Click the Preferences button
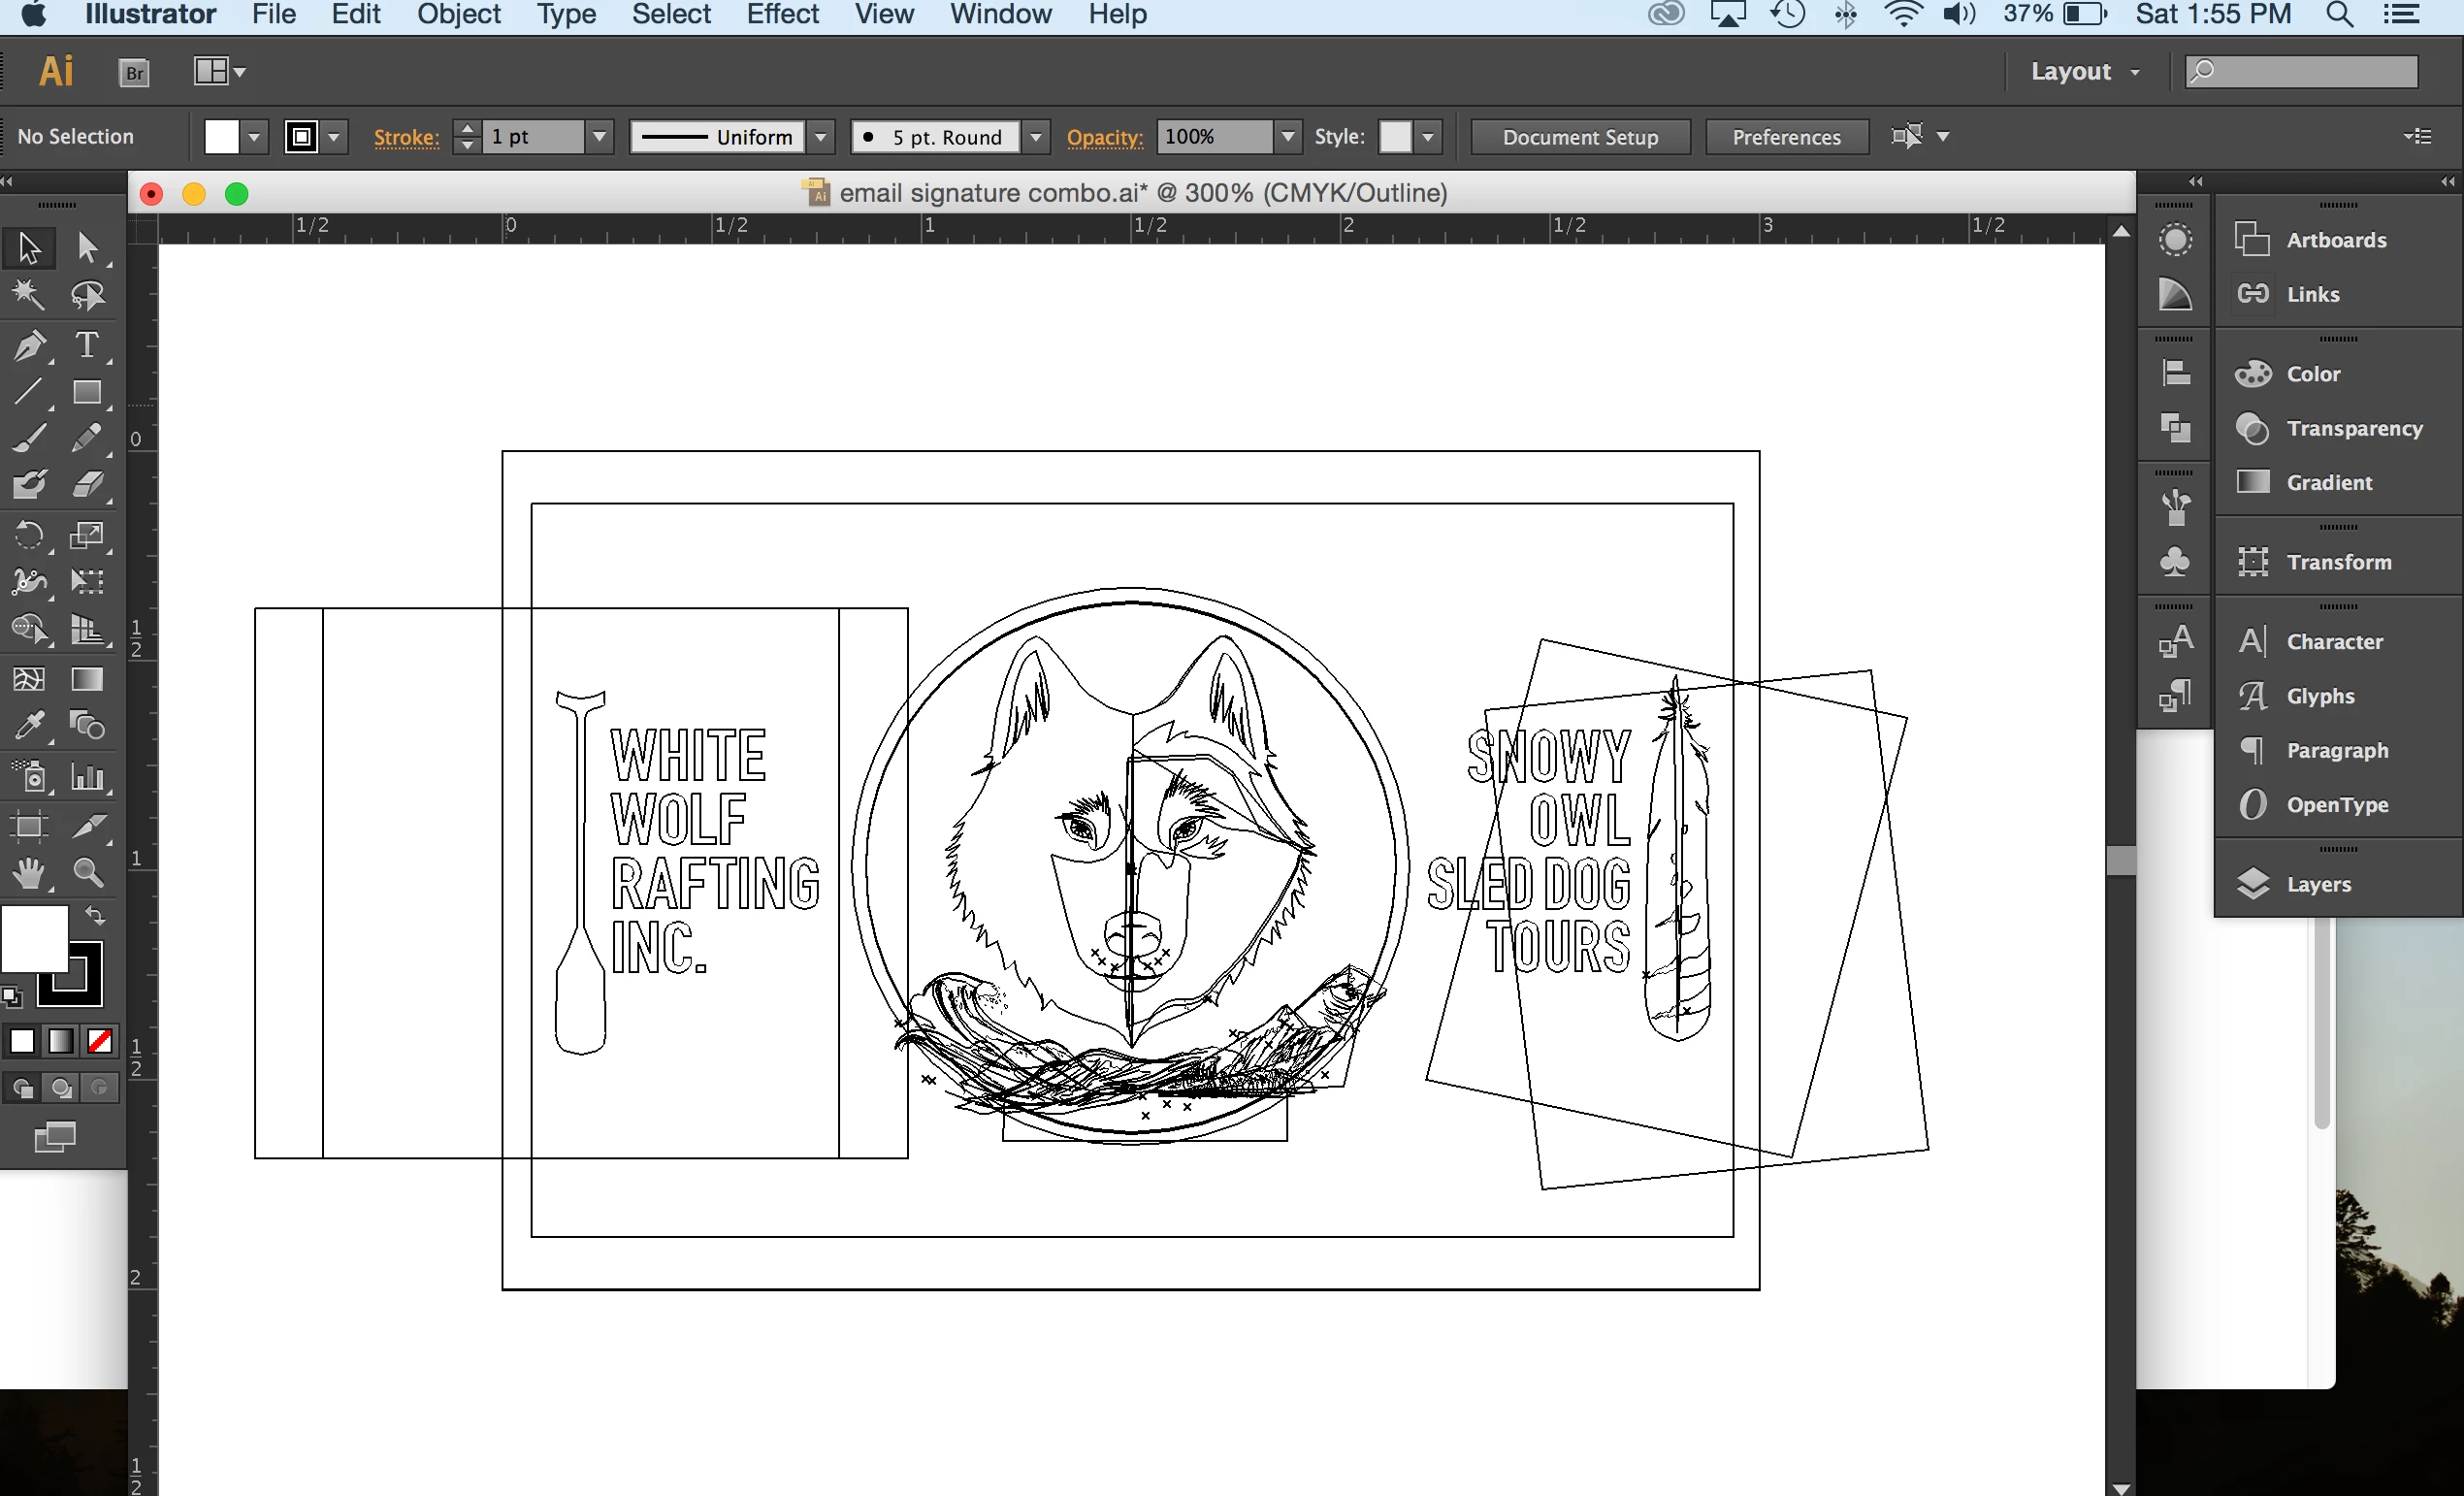Screen dimensions: 2464x1496 click(1785, 137)
